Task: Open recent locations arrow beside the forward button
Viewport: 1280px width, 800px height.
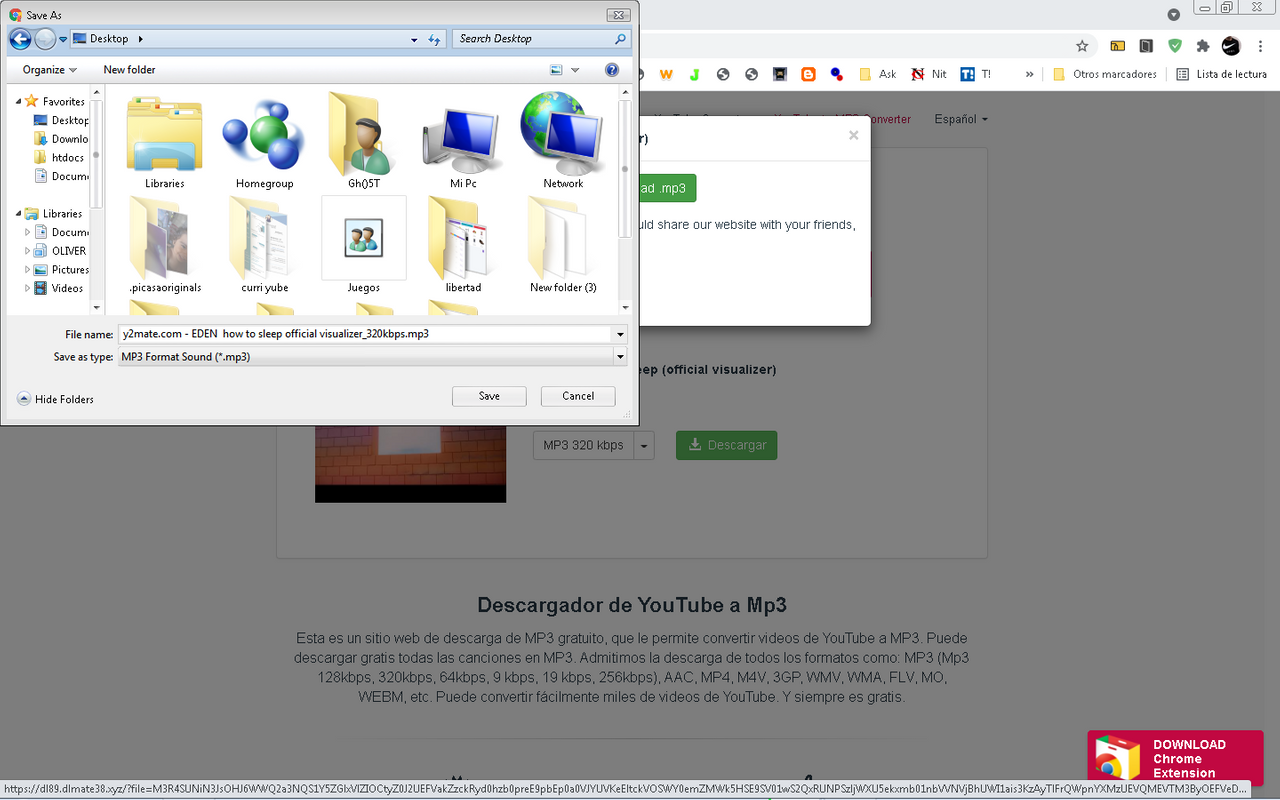Action: [63, 40]
